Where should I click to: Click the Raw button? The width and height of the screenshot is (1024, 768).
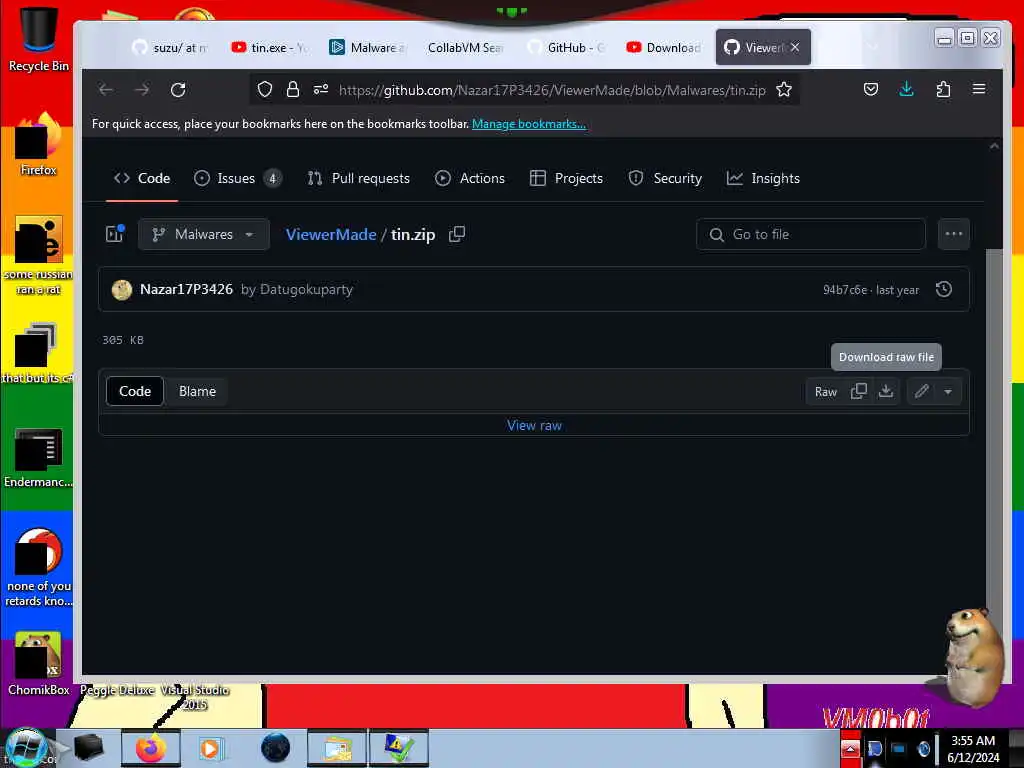[x=825, y=392]
